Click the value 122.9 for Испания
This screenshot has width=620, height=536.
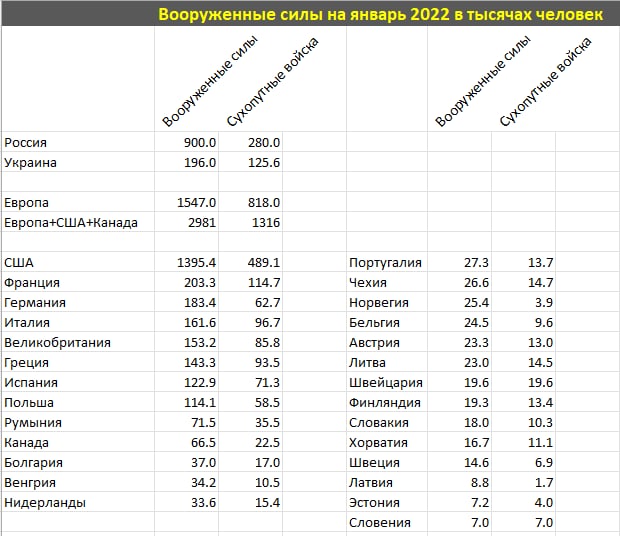click(x=200, y=383)
